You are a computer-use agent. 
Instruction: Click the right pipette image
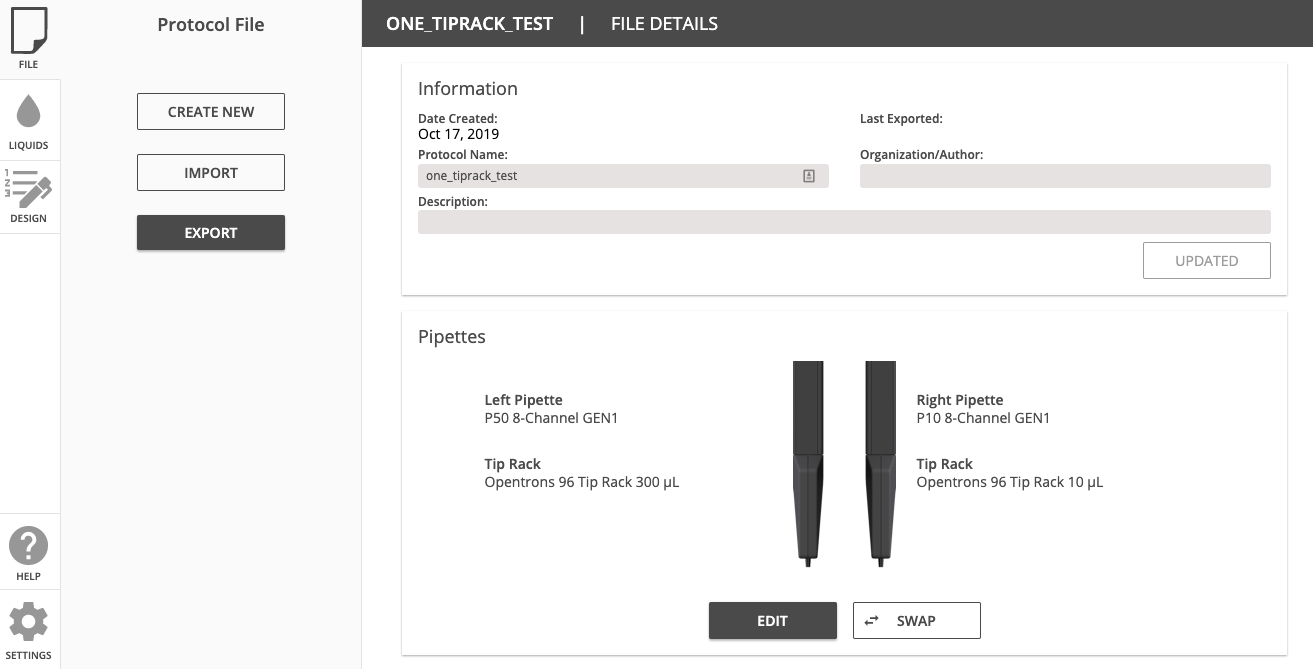(880, 464)
